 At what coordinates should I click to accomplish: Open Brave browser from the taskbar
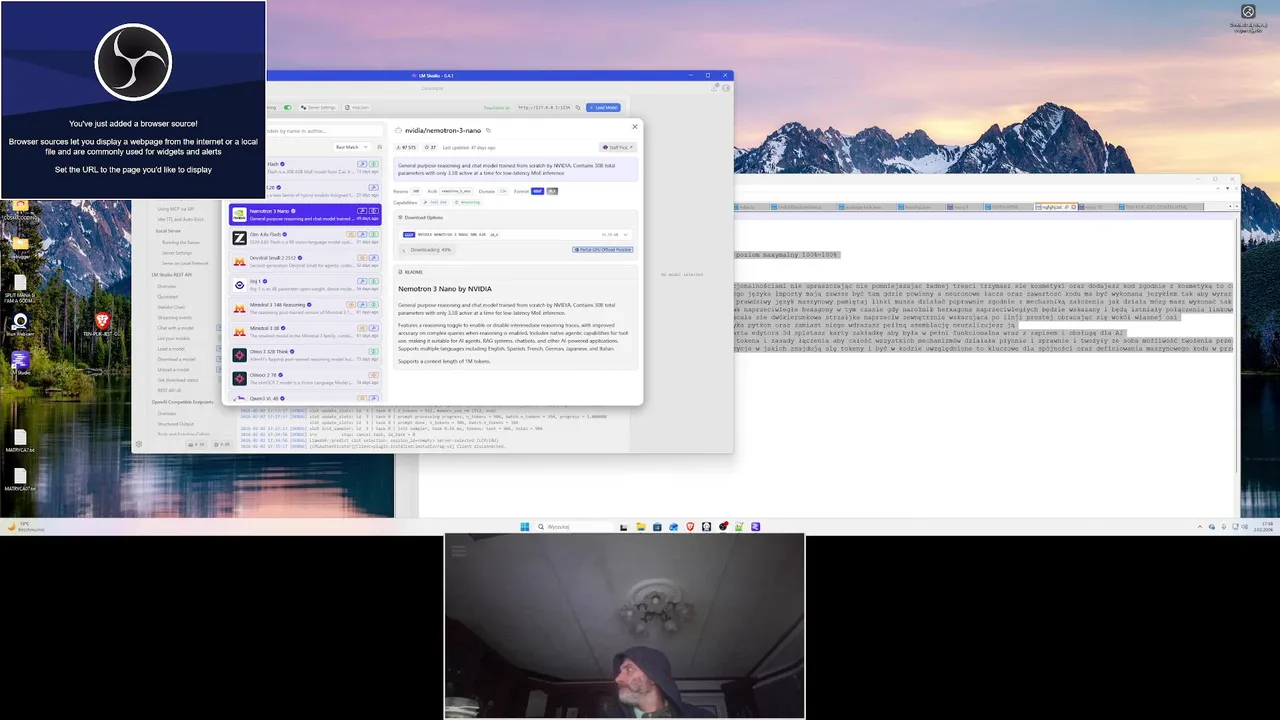coord(690,526)
